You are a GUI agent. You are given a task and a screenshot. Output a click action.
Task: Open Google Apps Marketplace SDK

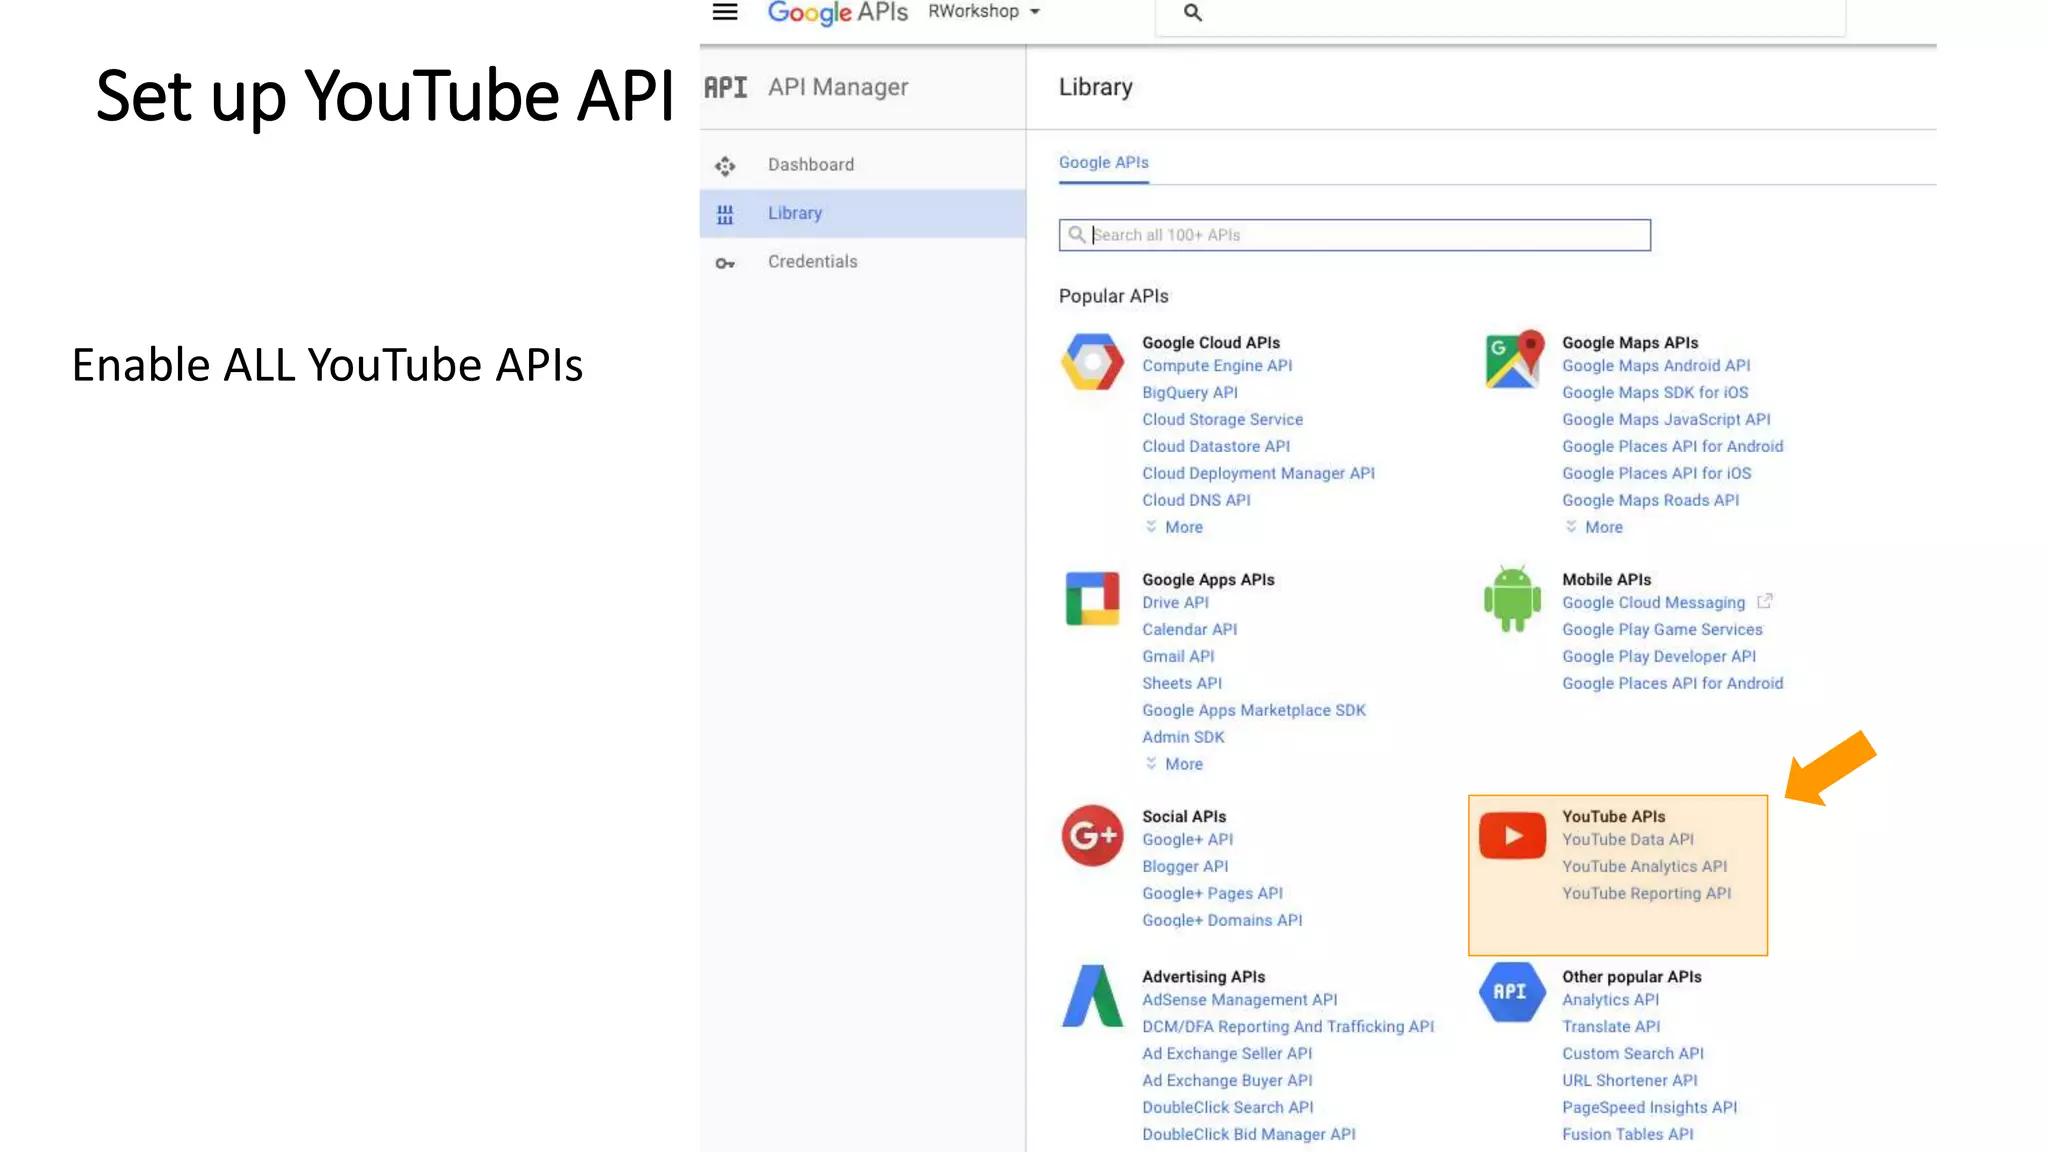[x=1254, y=711]
